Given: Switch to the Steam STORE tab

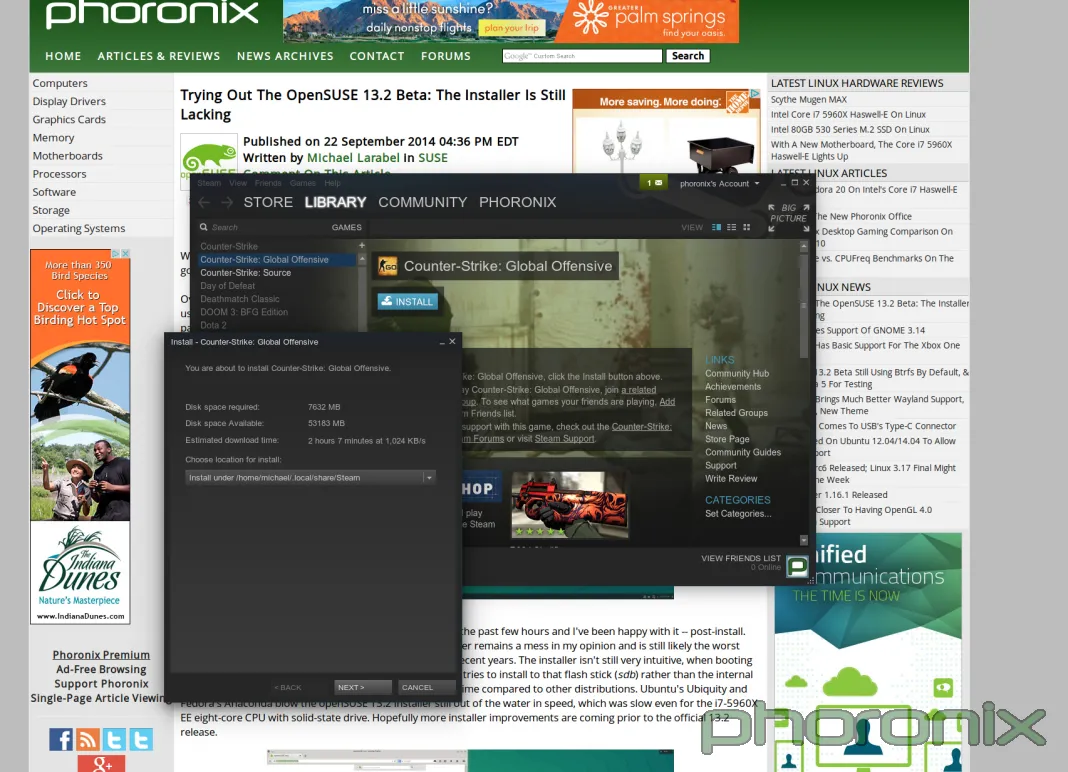Looking at the screenshot, I should [x=268, y=202].
